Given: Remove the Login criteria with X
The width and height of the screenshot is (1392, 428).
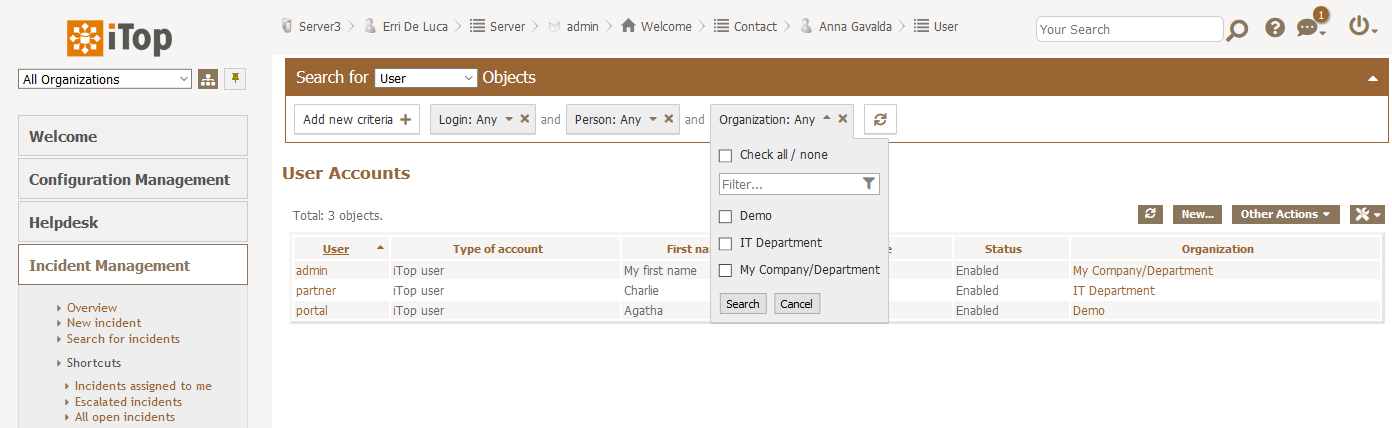Looking at the screenshot, I should [525, 119].
